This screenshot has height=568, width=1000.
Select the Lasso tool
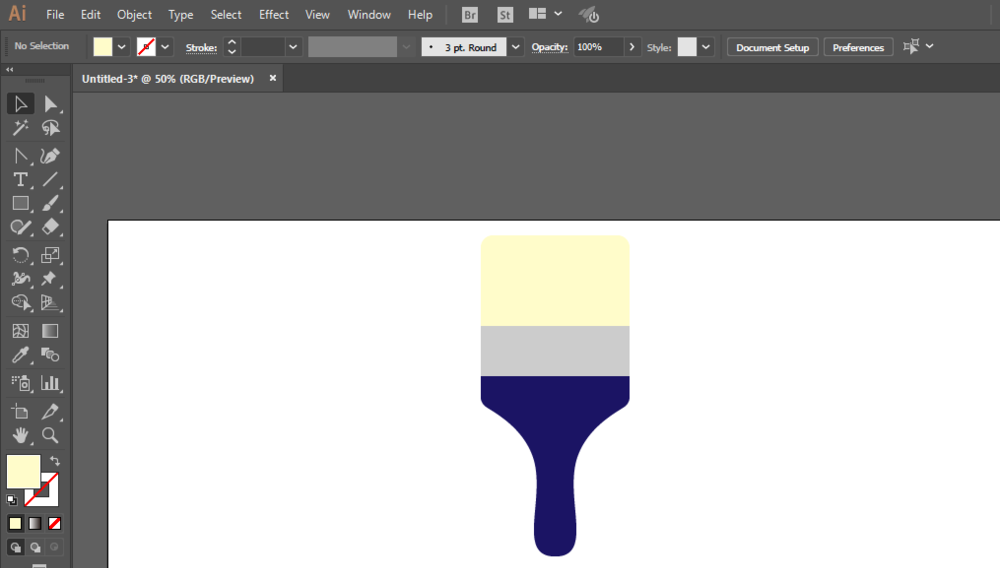[50, 128]
